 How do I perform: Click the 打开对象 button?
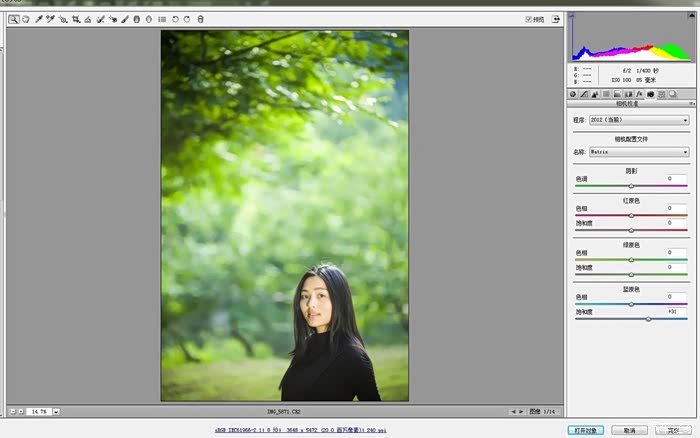click(586, 430)
